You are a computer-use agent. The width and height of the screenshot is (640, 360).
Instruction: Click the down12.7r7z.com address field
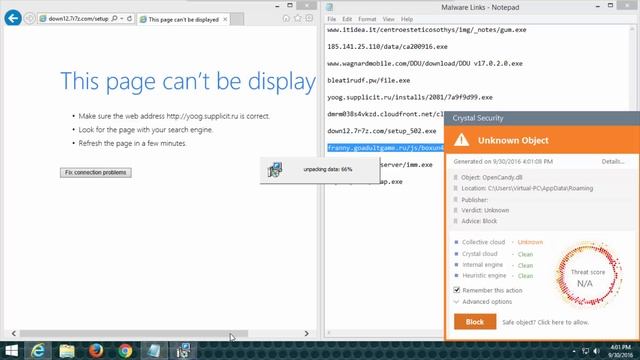[x=78, y=19]
